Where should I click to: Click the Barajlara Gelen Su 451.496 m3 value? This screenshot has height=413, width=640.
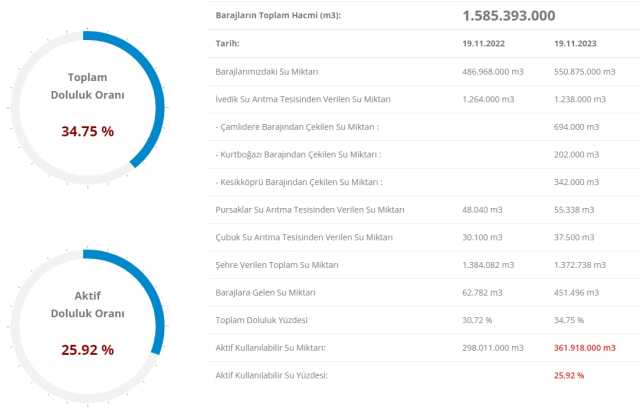coord(576,293)
